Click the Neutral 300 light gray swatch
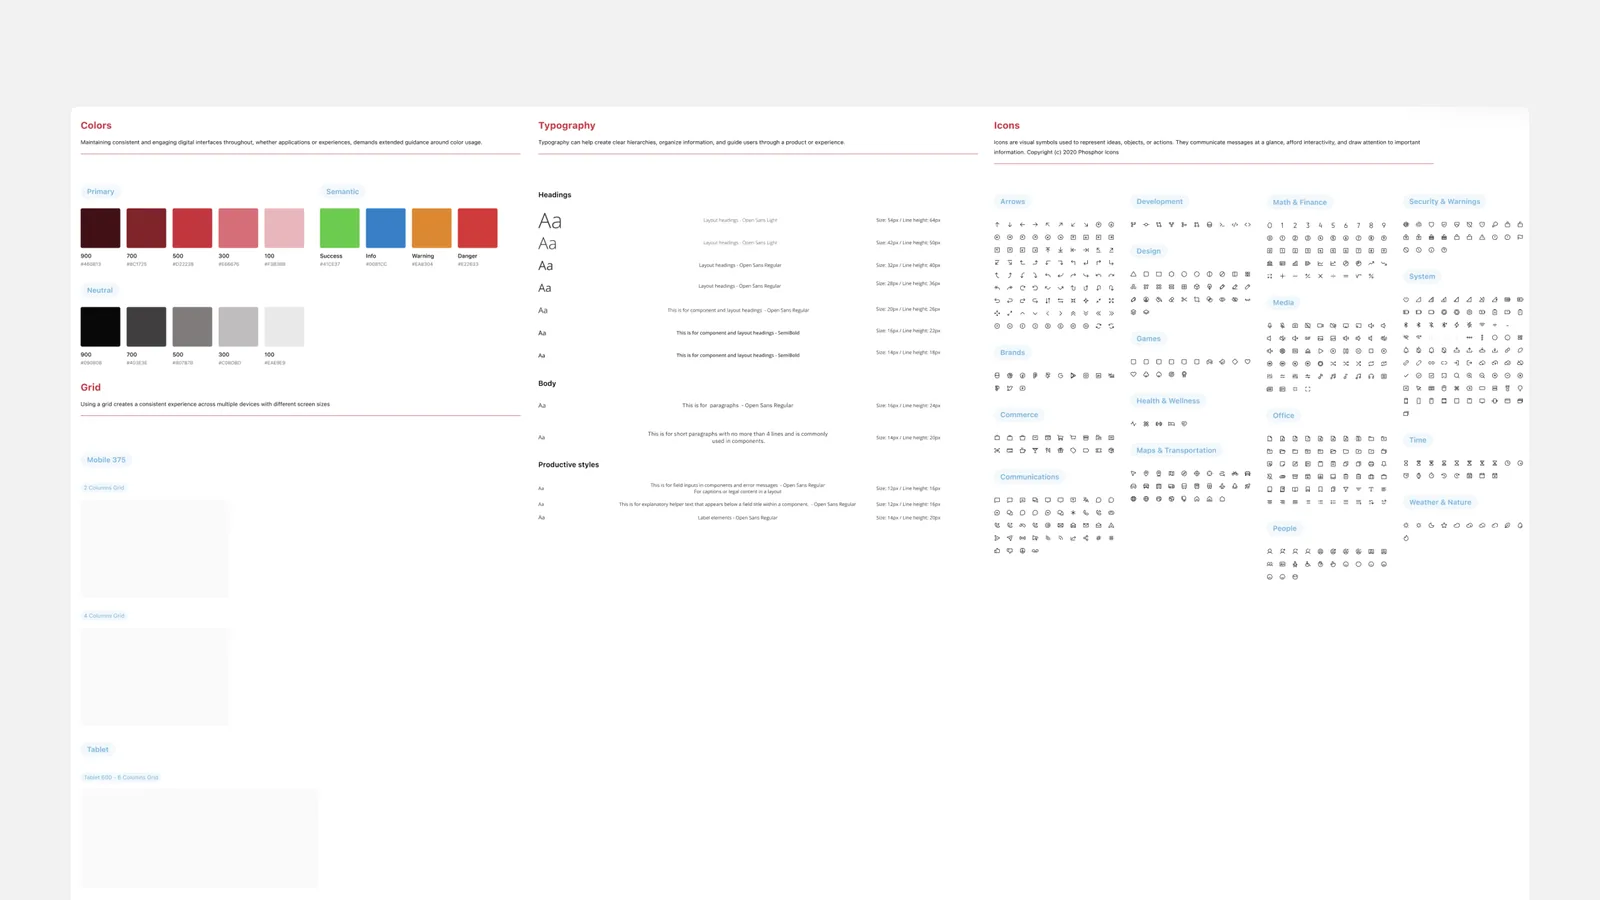The width and height of the screenshot is (1600, 900). pos(238,327)
